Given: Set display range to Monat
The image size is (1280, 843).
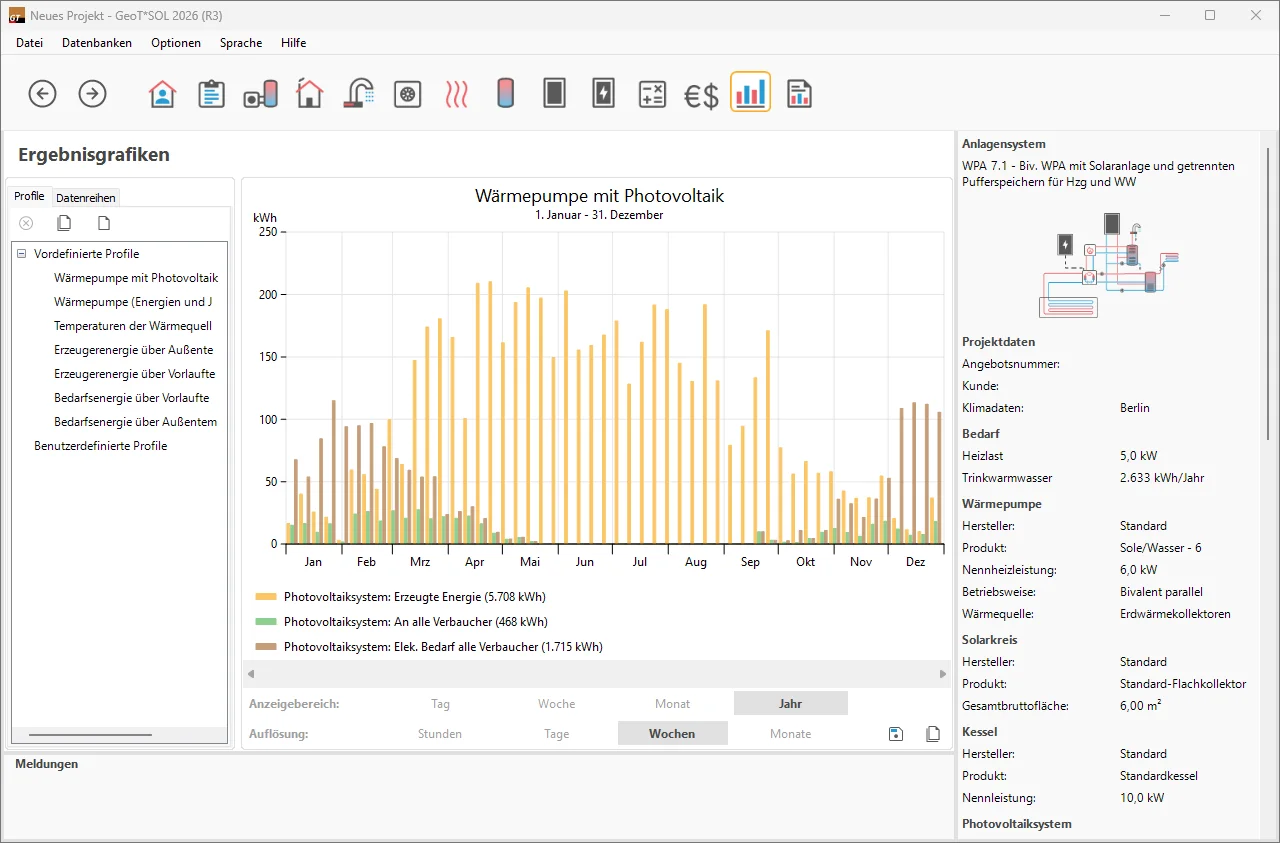Looking at the screenshot, I should pyautogui.click(x=672, y=704).
